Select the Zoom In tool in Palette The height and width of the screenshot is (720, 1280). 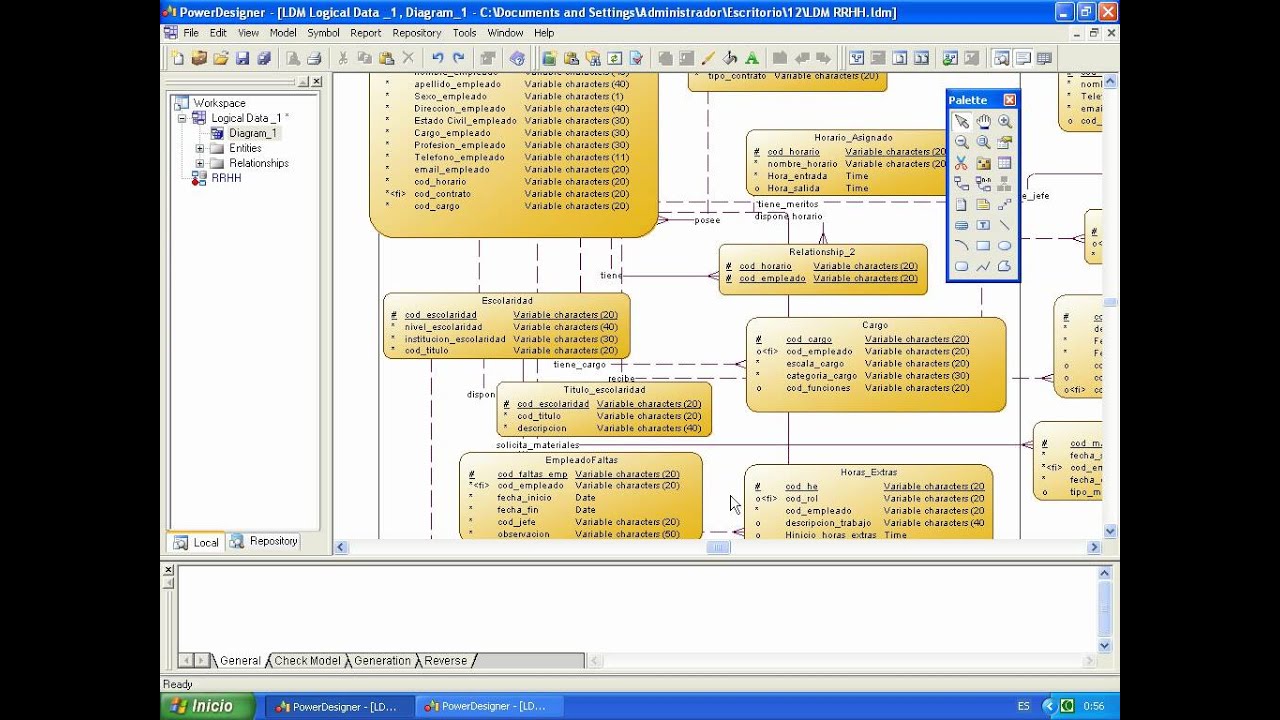click(1005, 122)
